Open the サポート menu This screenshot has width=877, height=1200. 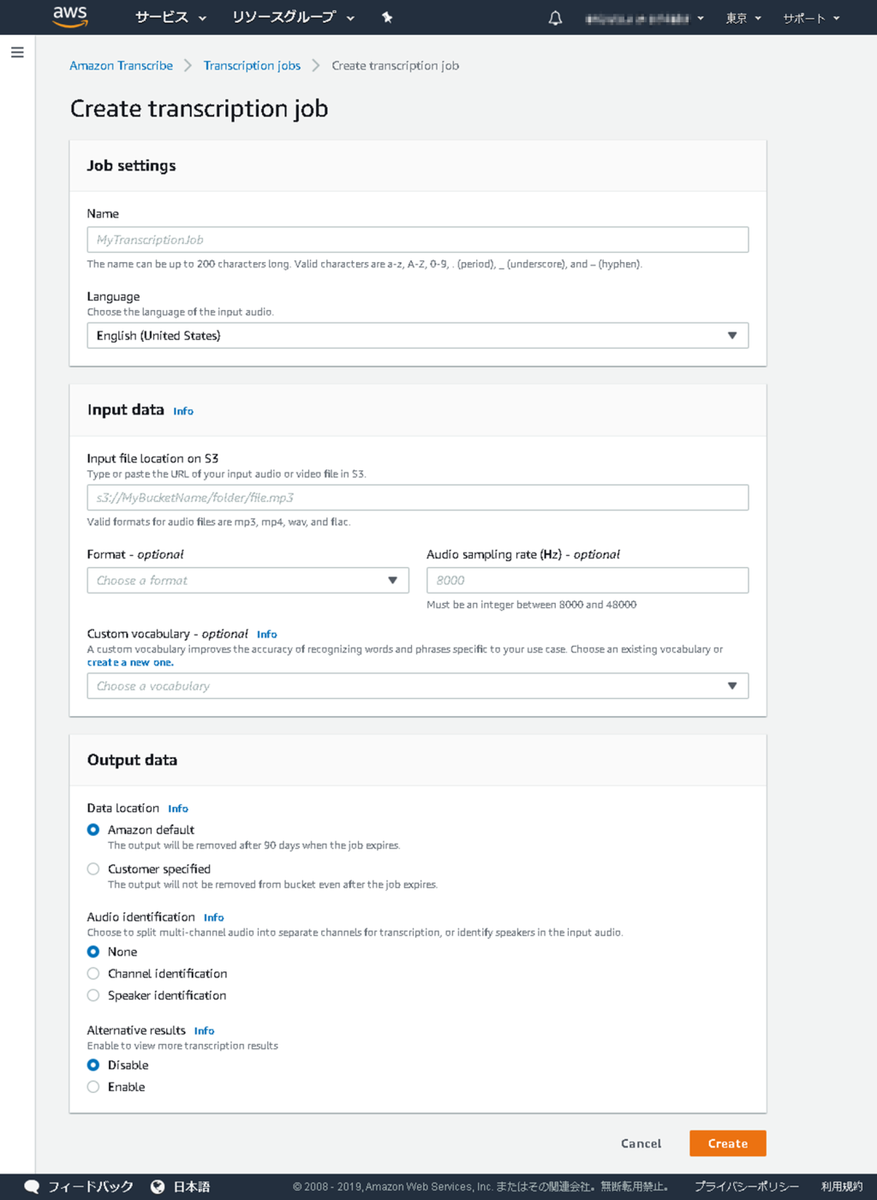tap(811, 18)
